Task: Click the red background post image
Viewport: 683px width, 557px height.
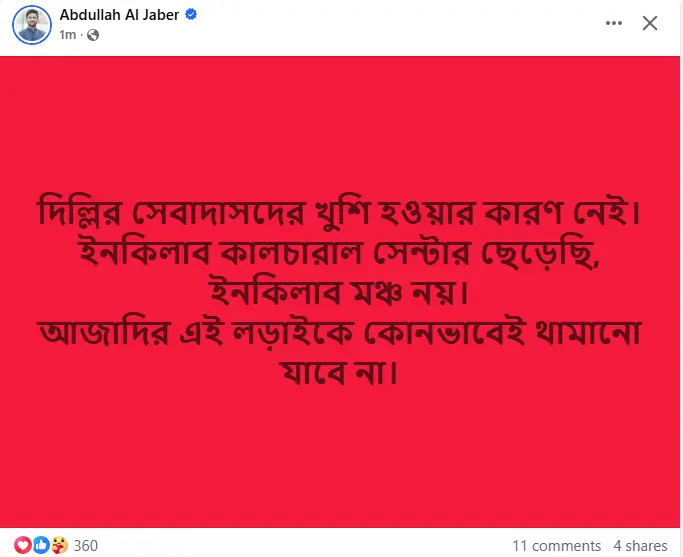Action: click(x=340, y=292)
